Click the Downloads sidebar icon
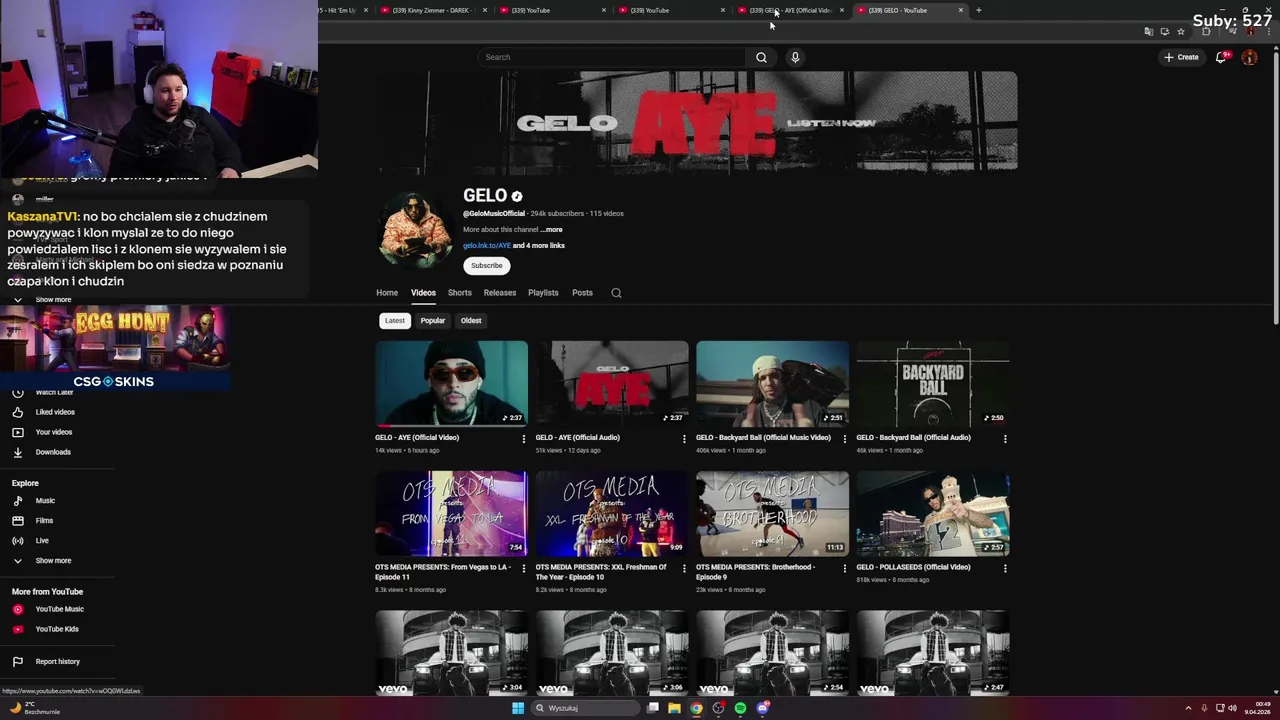 point(17,452)
